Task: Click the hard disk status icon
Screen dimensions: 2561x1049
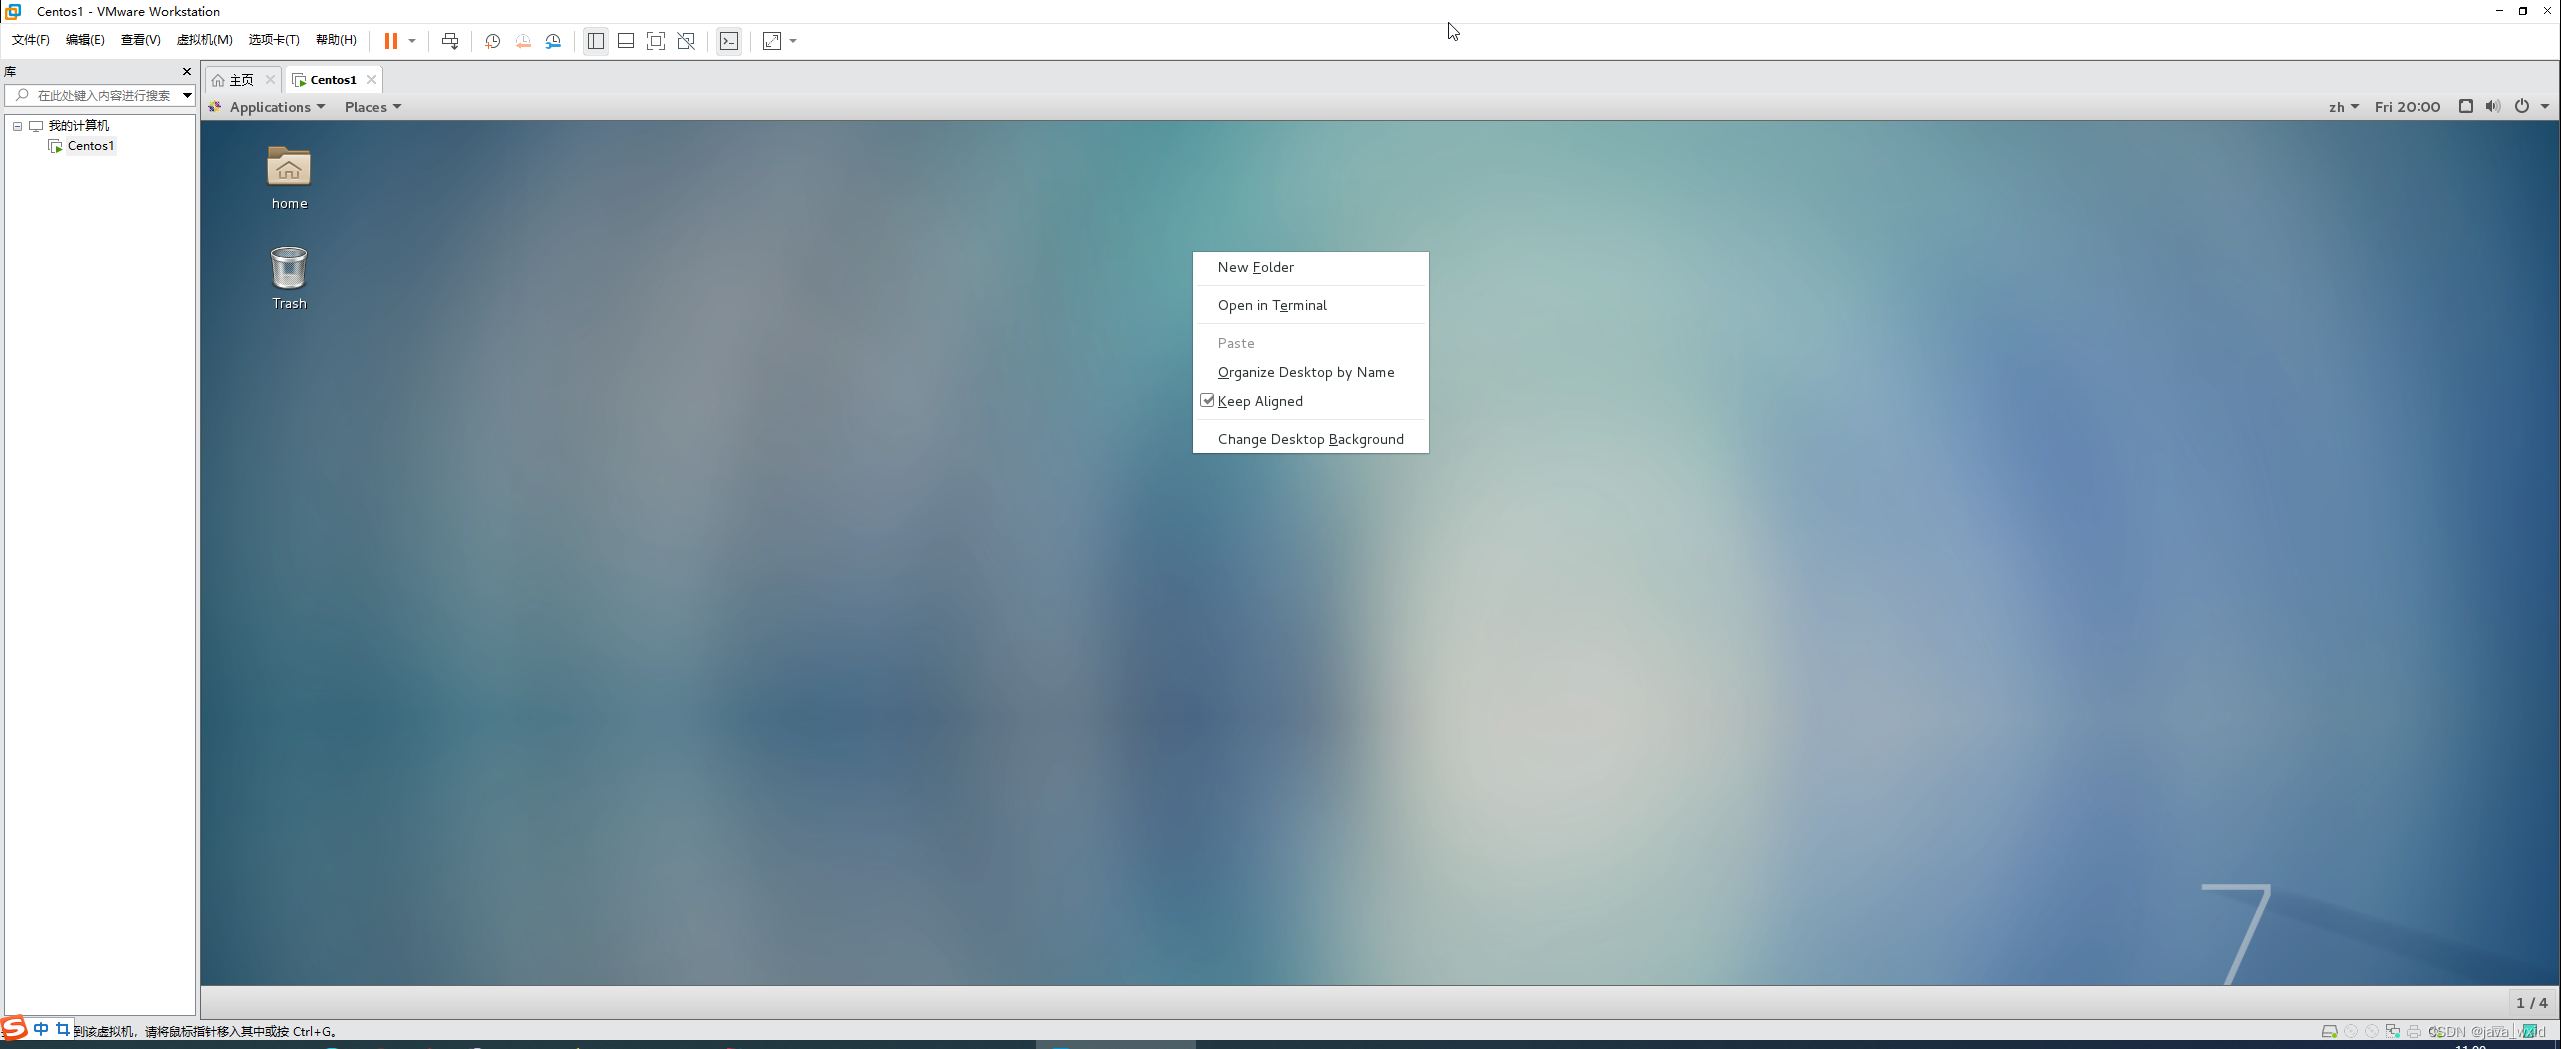Action: pos(2329,1031)
